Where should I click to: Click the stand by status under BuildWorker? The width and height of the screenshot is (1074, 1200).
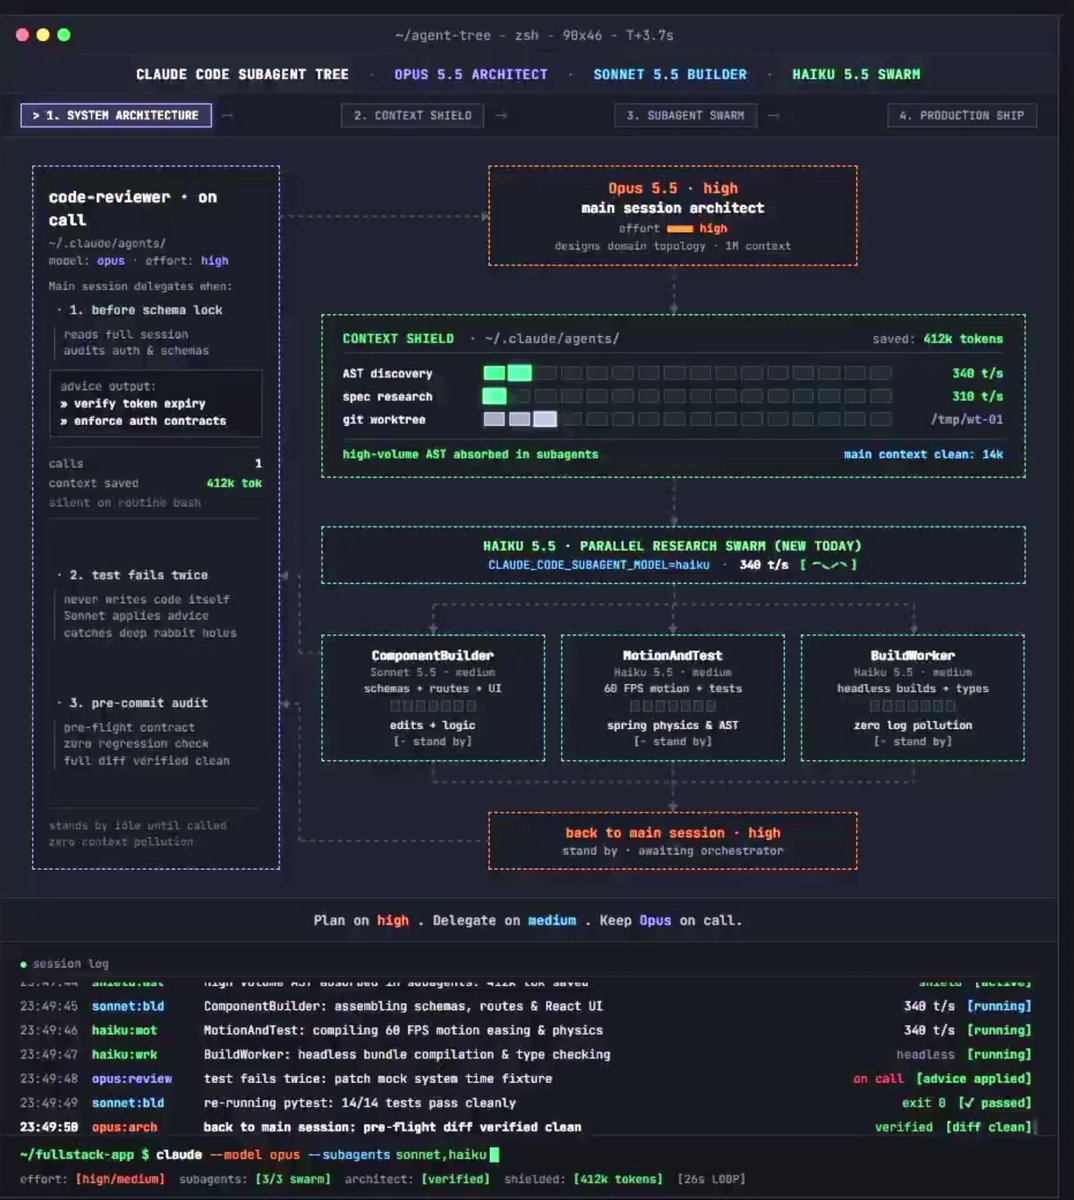tap(913, 742)
